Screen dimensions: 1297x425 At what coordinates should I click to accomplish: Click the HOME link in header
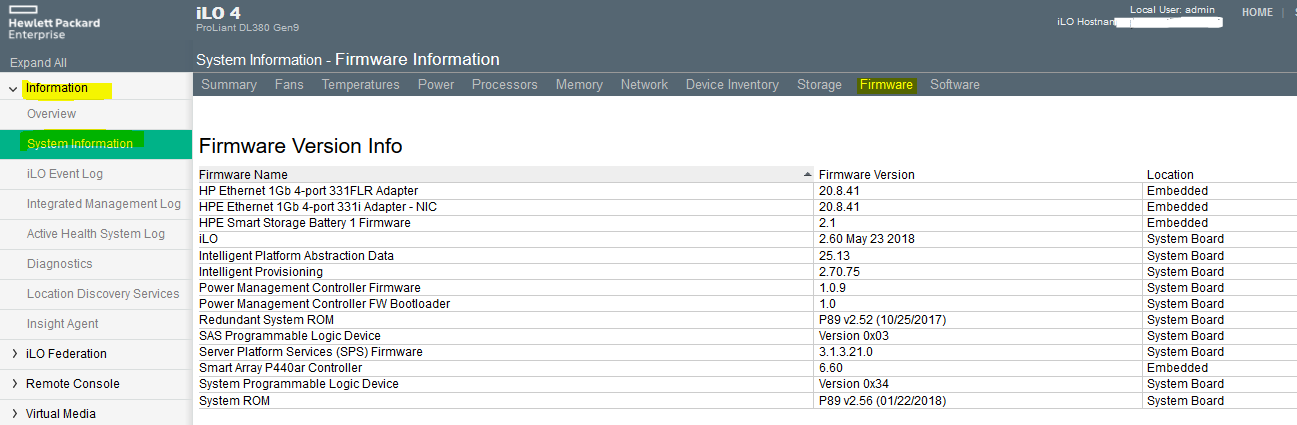tap(1257, 13)
